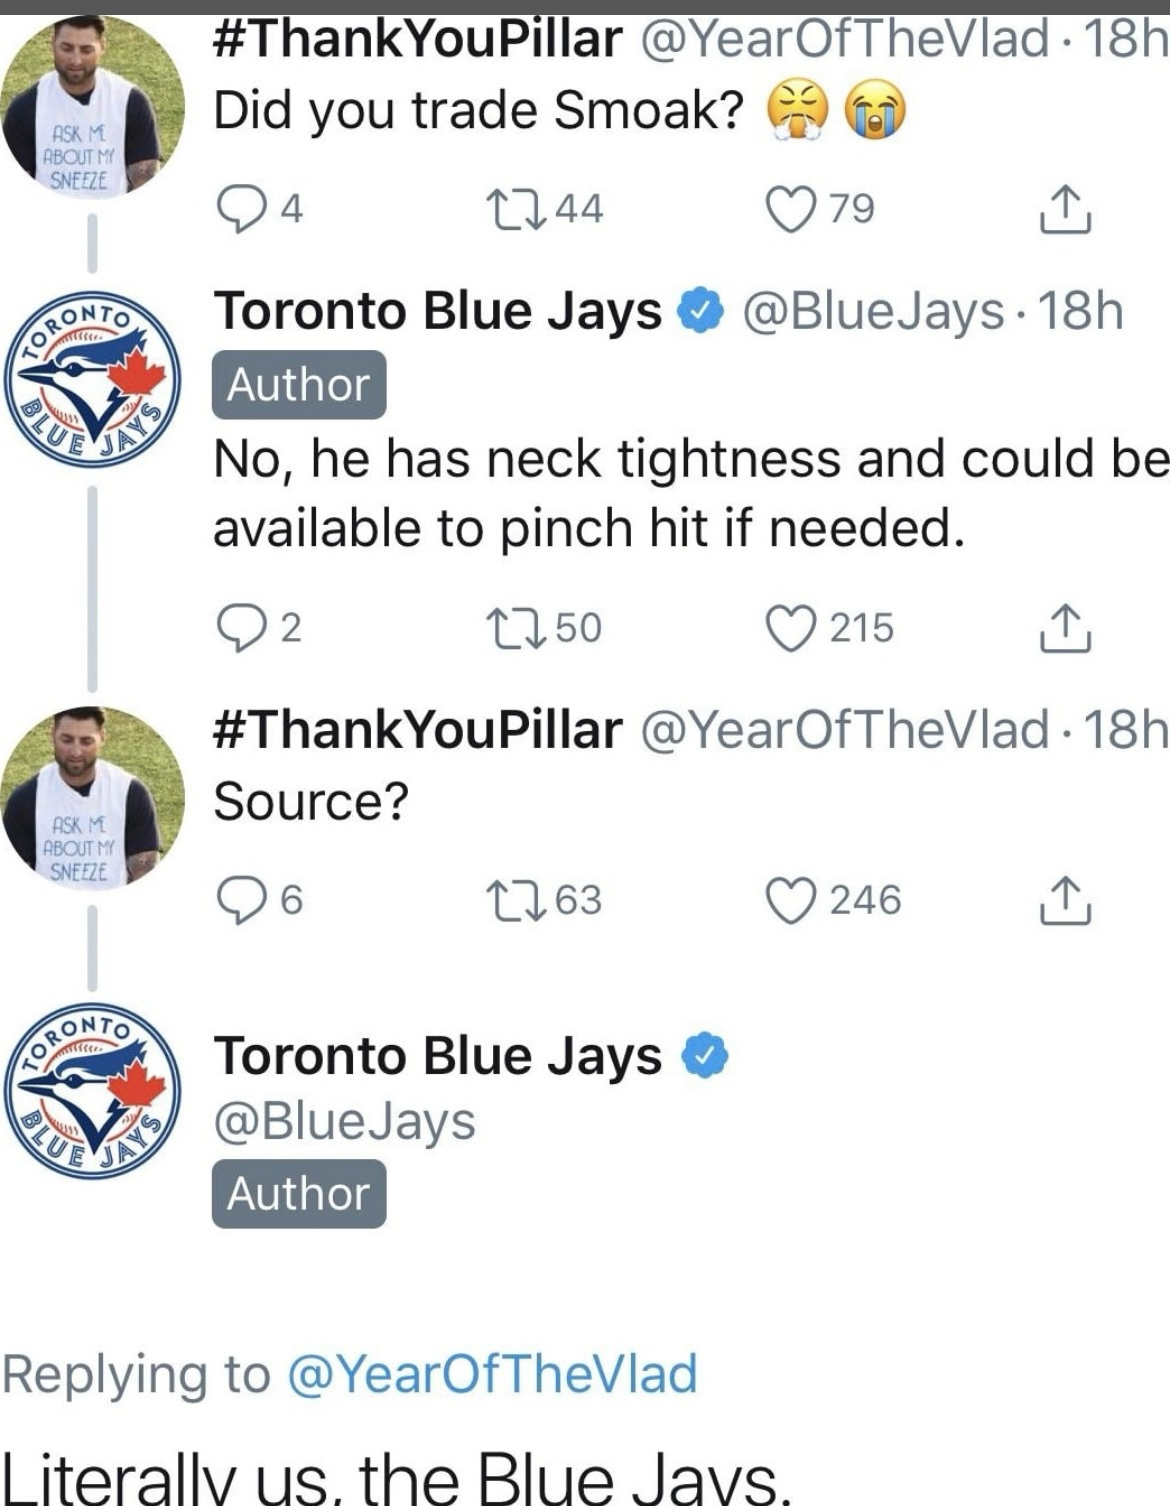Like the neck tightness tweet

click(790, 628)
